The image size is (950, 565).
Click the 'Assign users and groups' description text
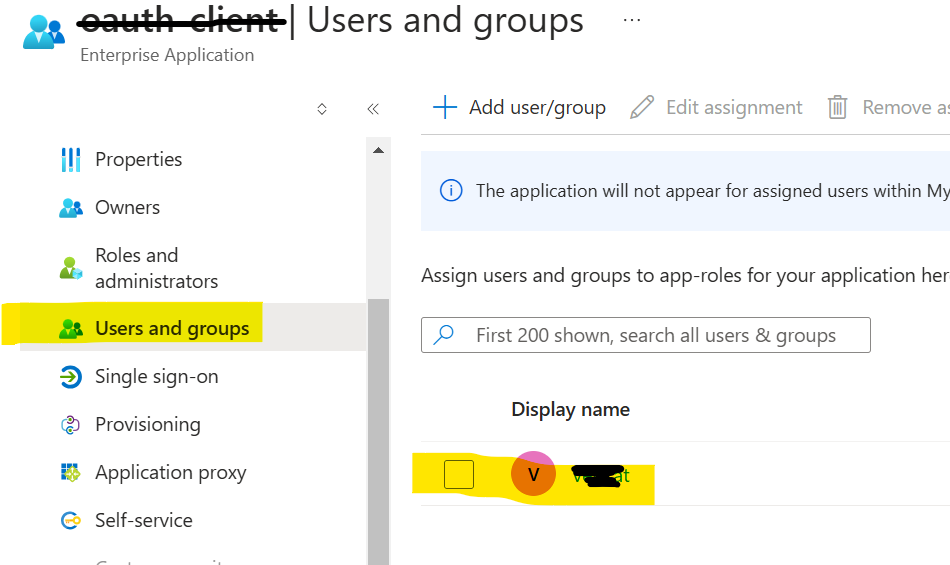[685, 276]
